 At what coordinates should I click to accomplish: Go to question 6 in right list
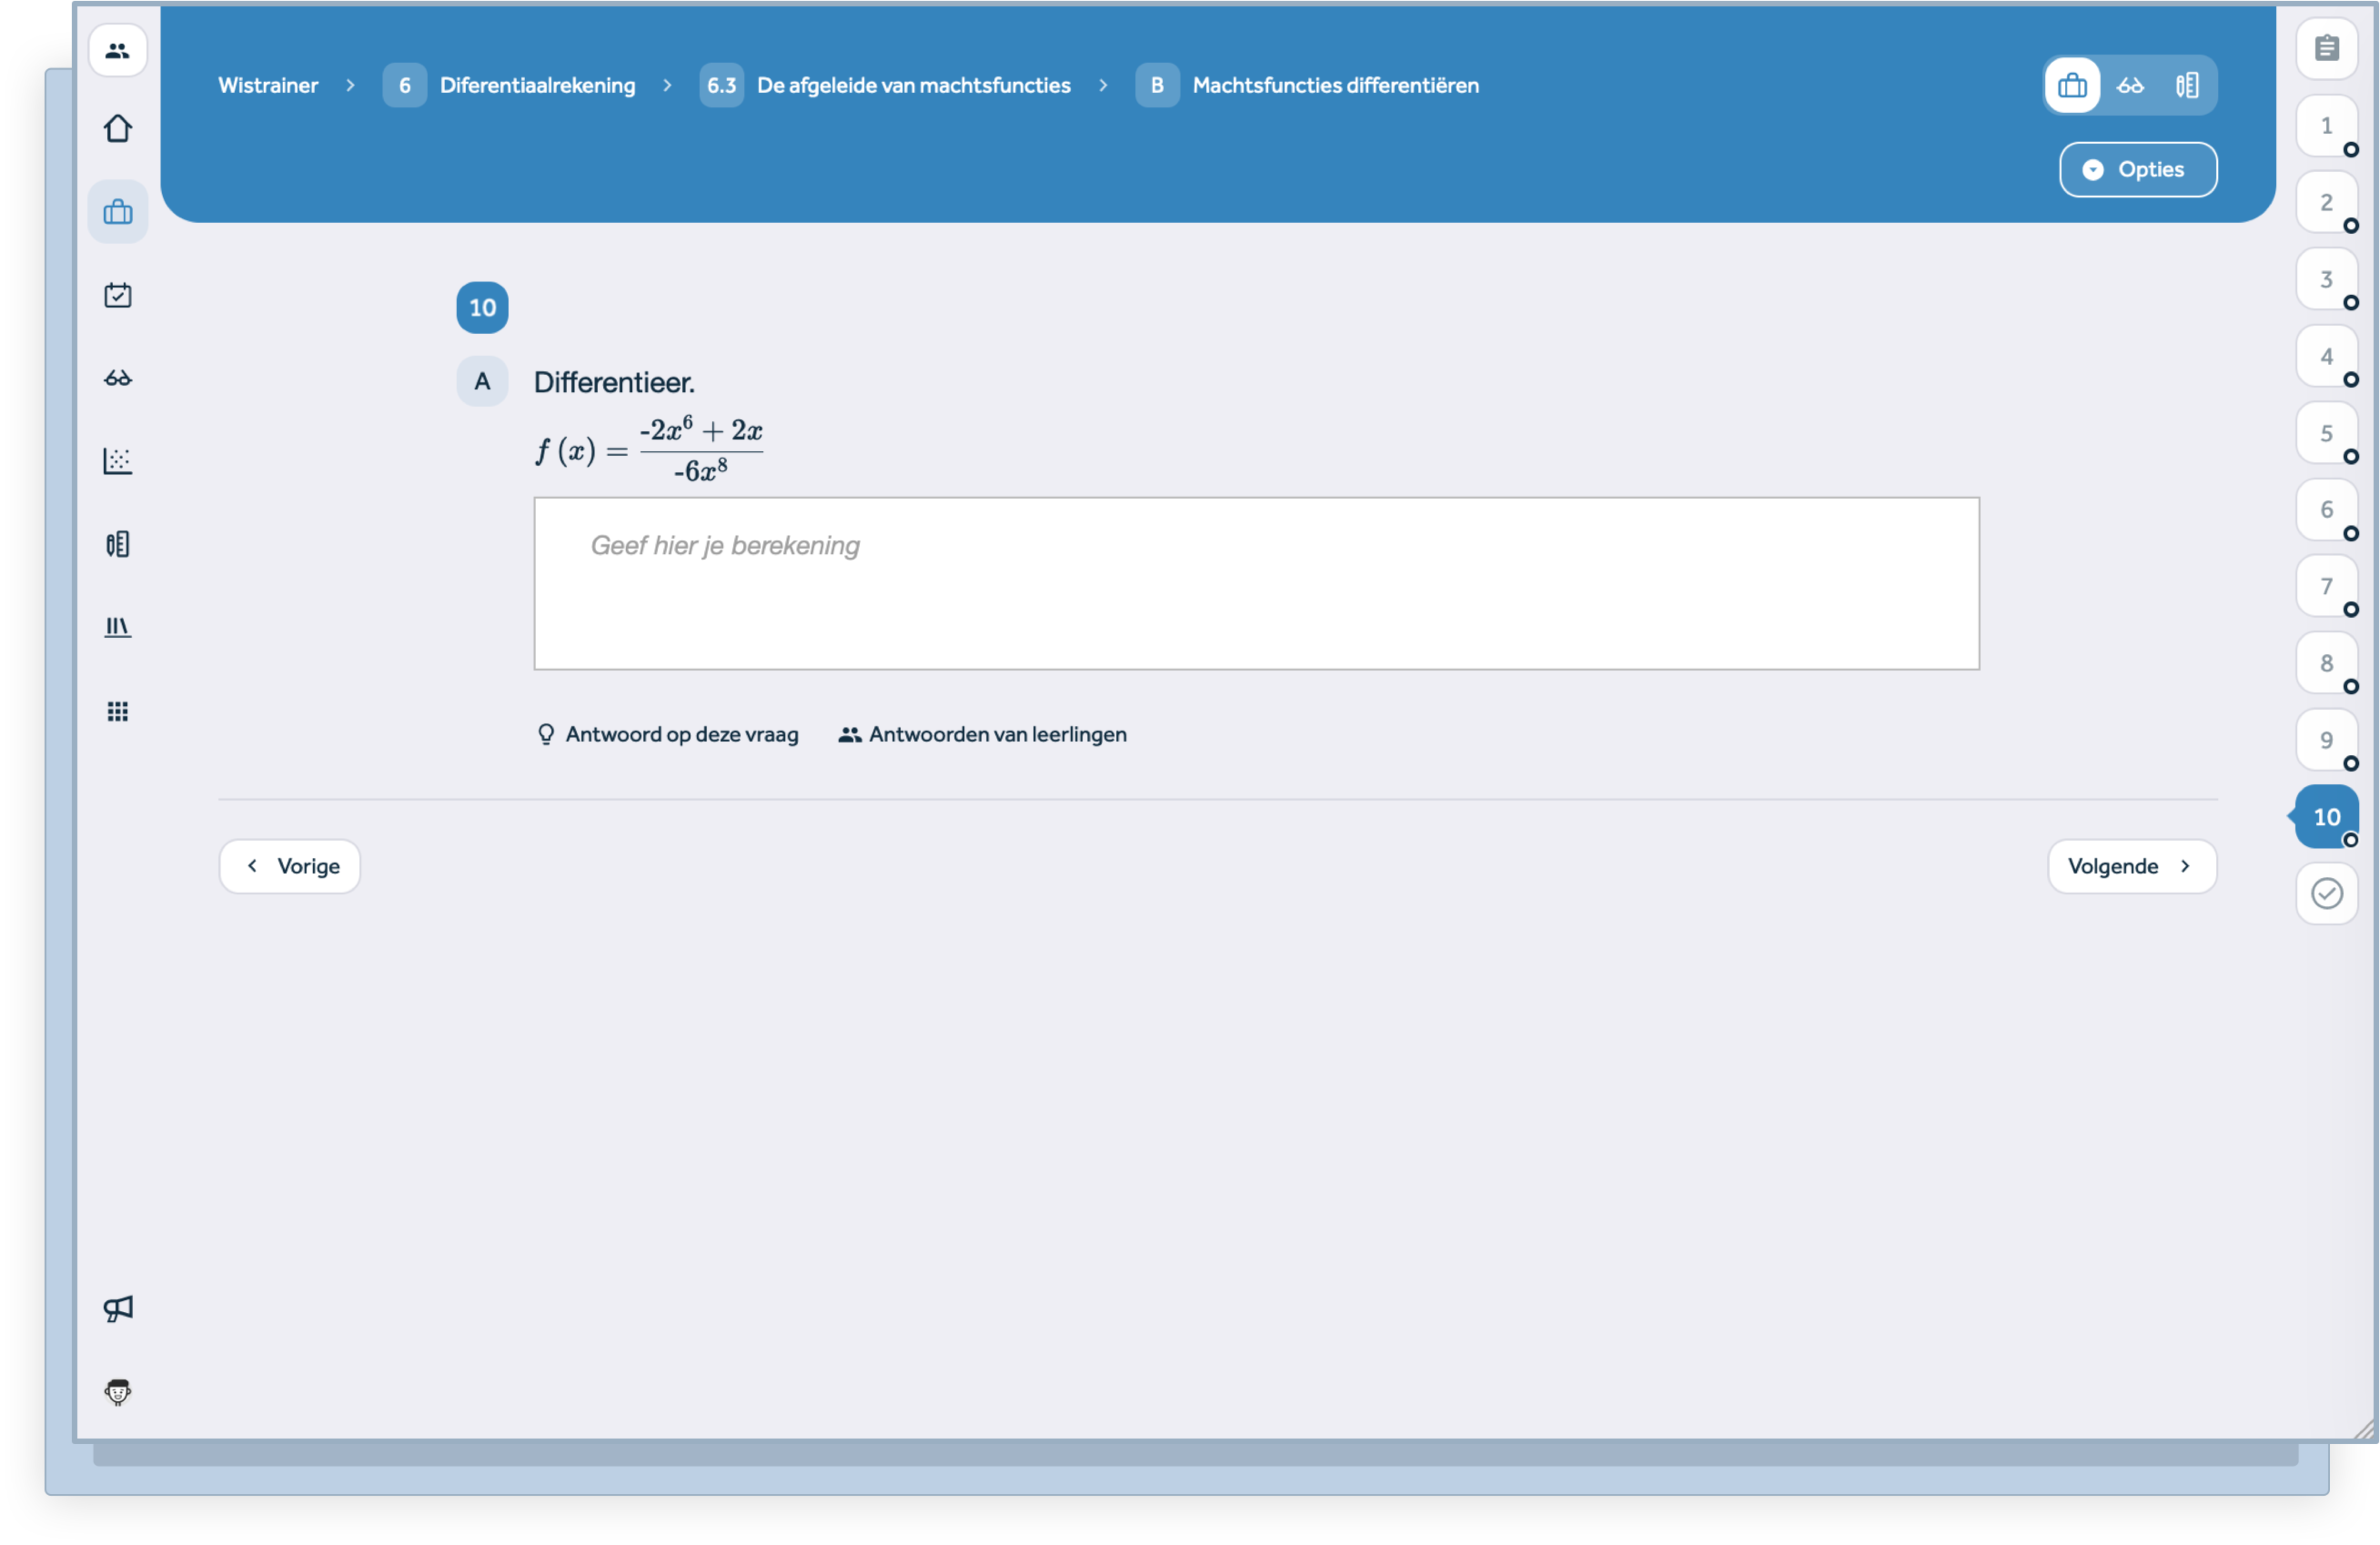click(2326, 510)
